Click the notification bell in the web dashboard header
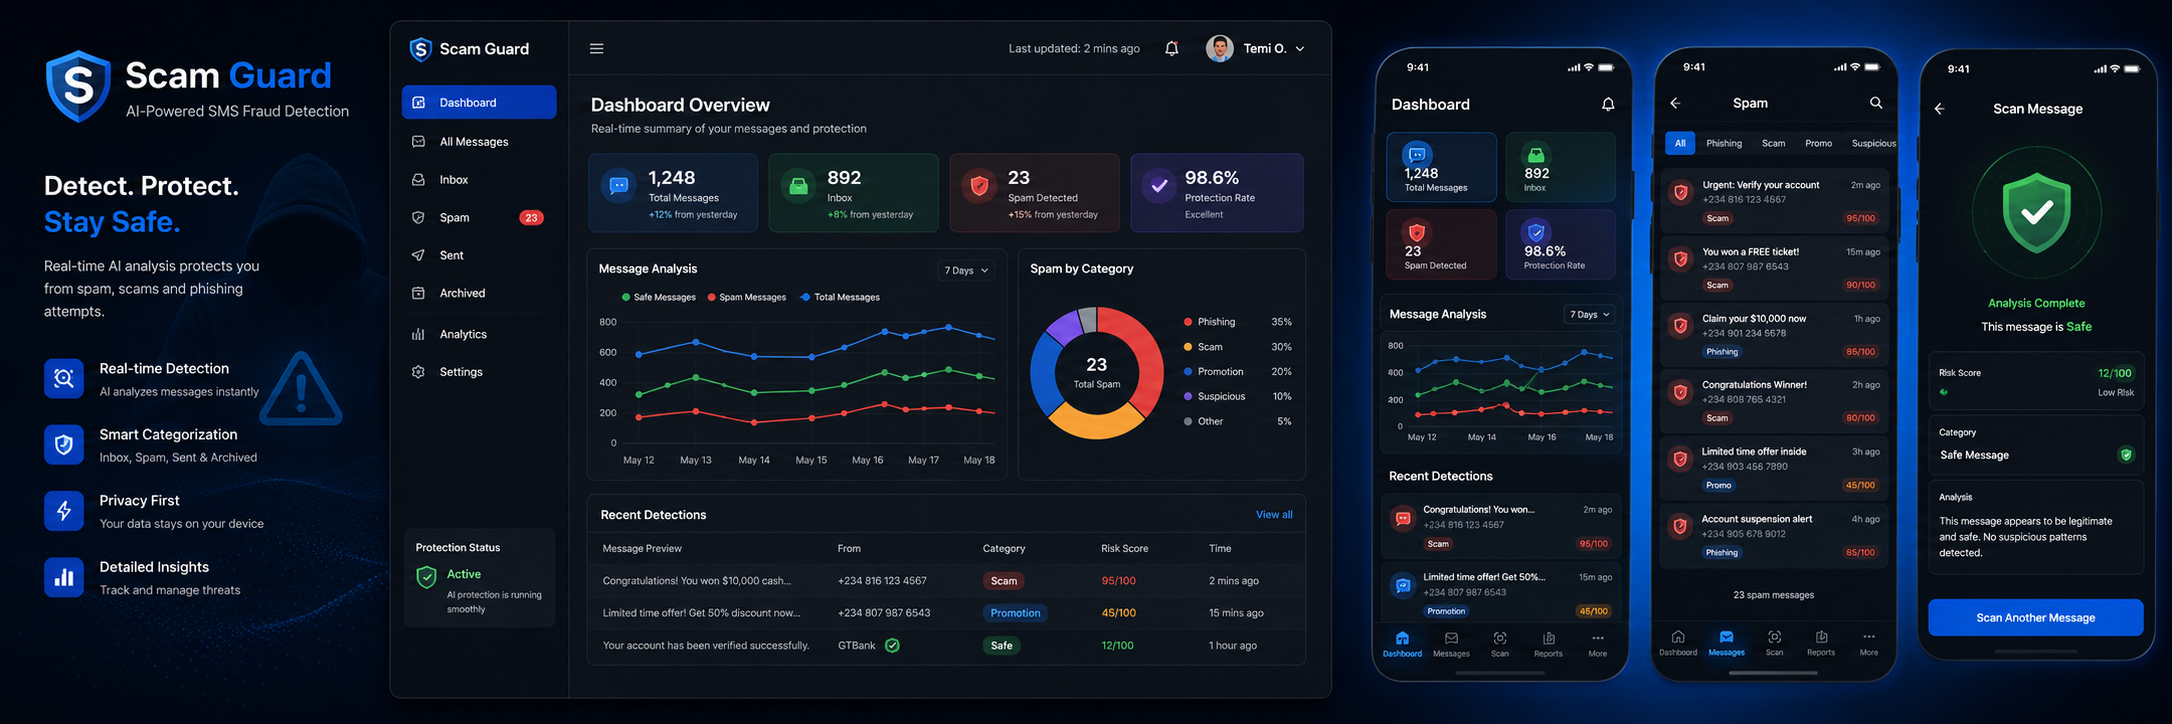This screenshot has width=2172, height=724. pyautogui.click(x=1171, y=48)
